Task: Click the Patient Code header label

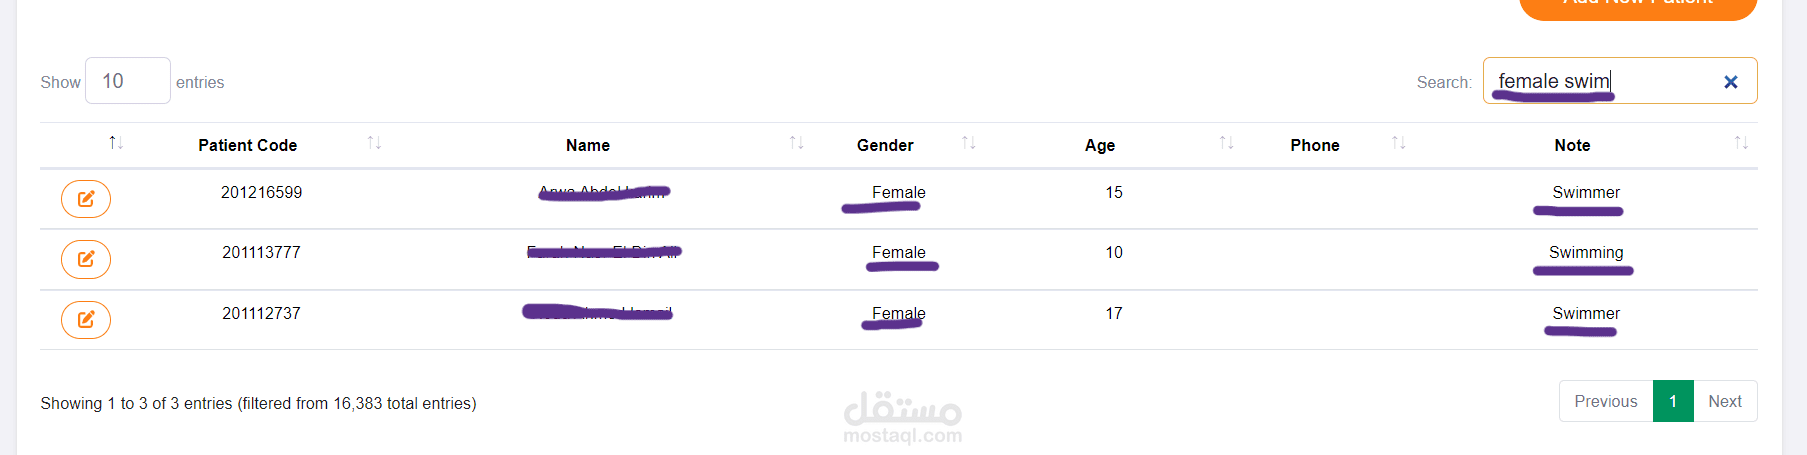Action: 247,145
